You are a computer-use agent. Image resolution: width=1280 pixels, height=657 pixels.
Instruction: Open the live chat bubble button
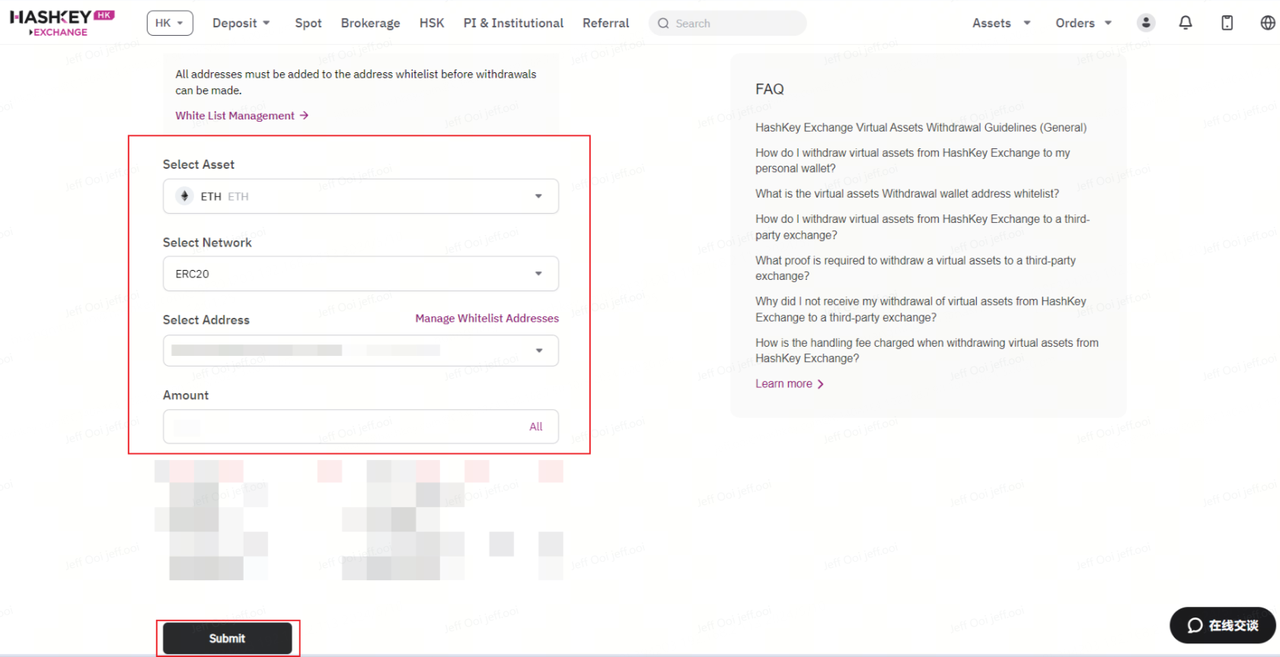(1222, 625)
